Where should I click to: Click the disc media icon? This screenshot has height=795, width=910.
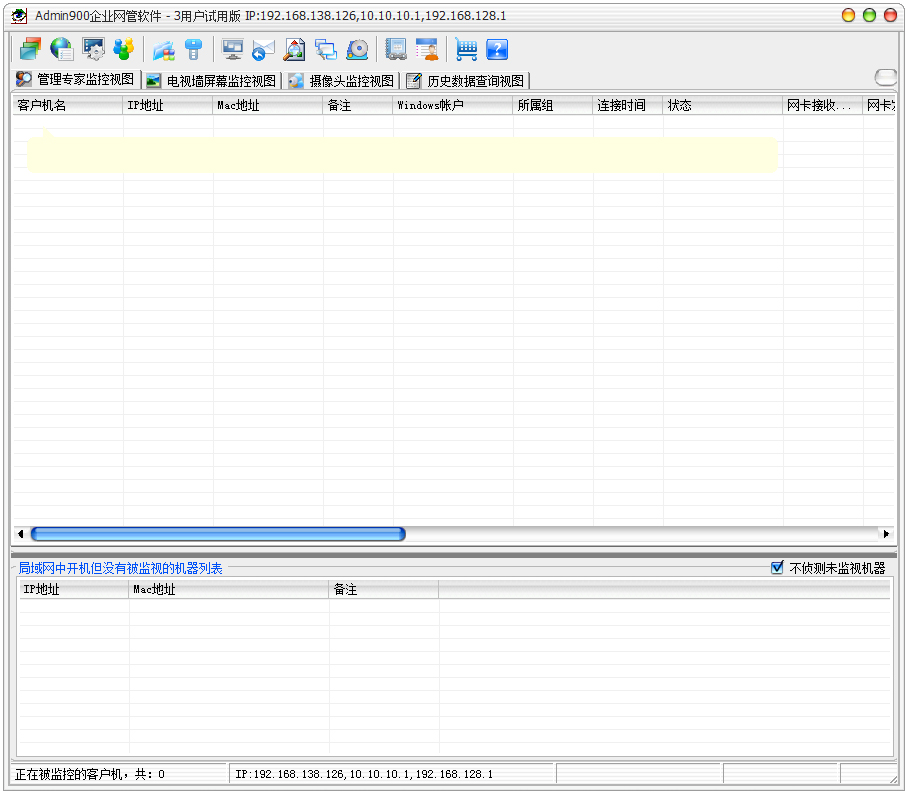[357, 49]
